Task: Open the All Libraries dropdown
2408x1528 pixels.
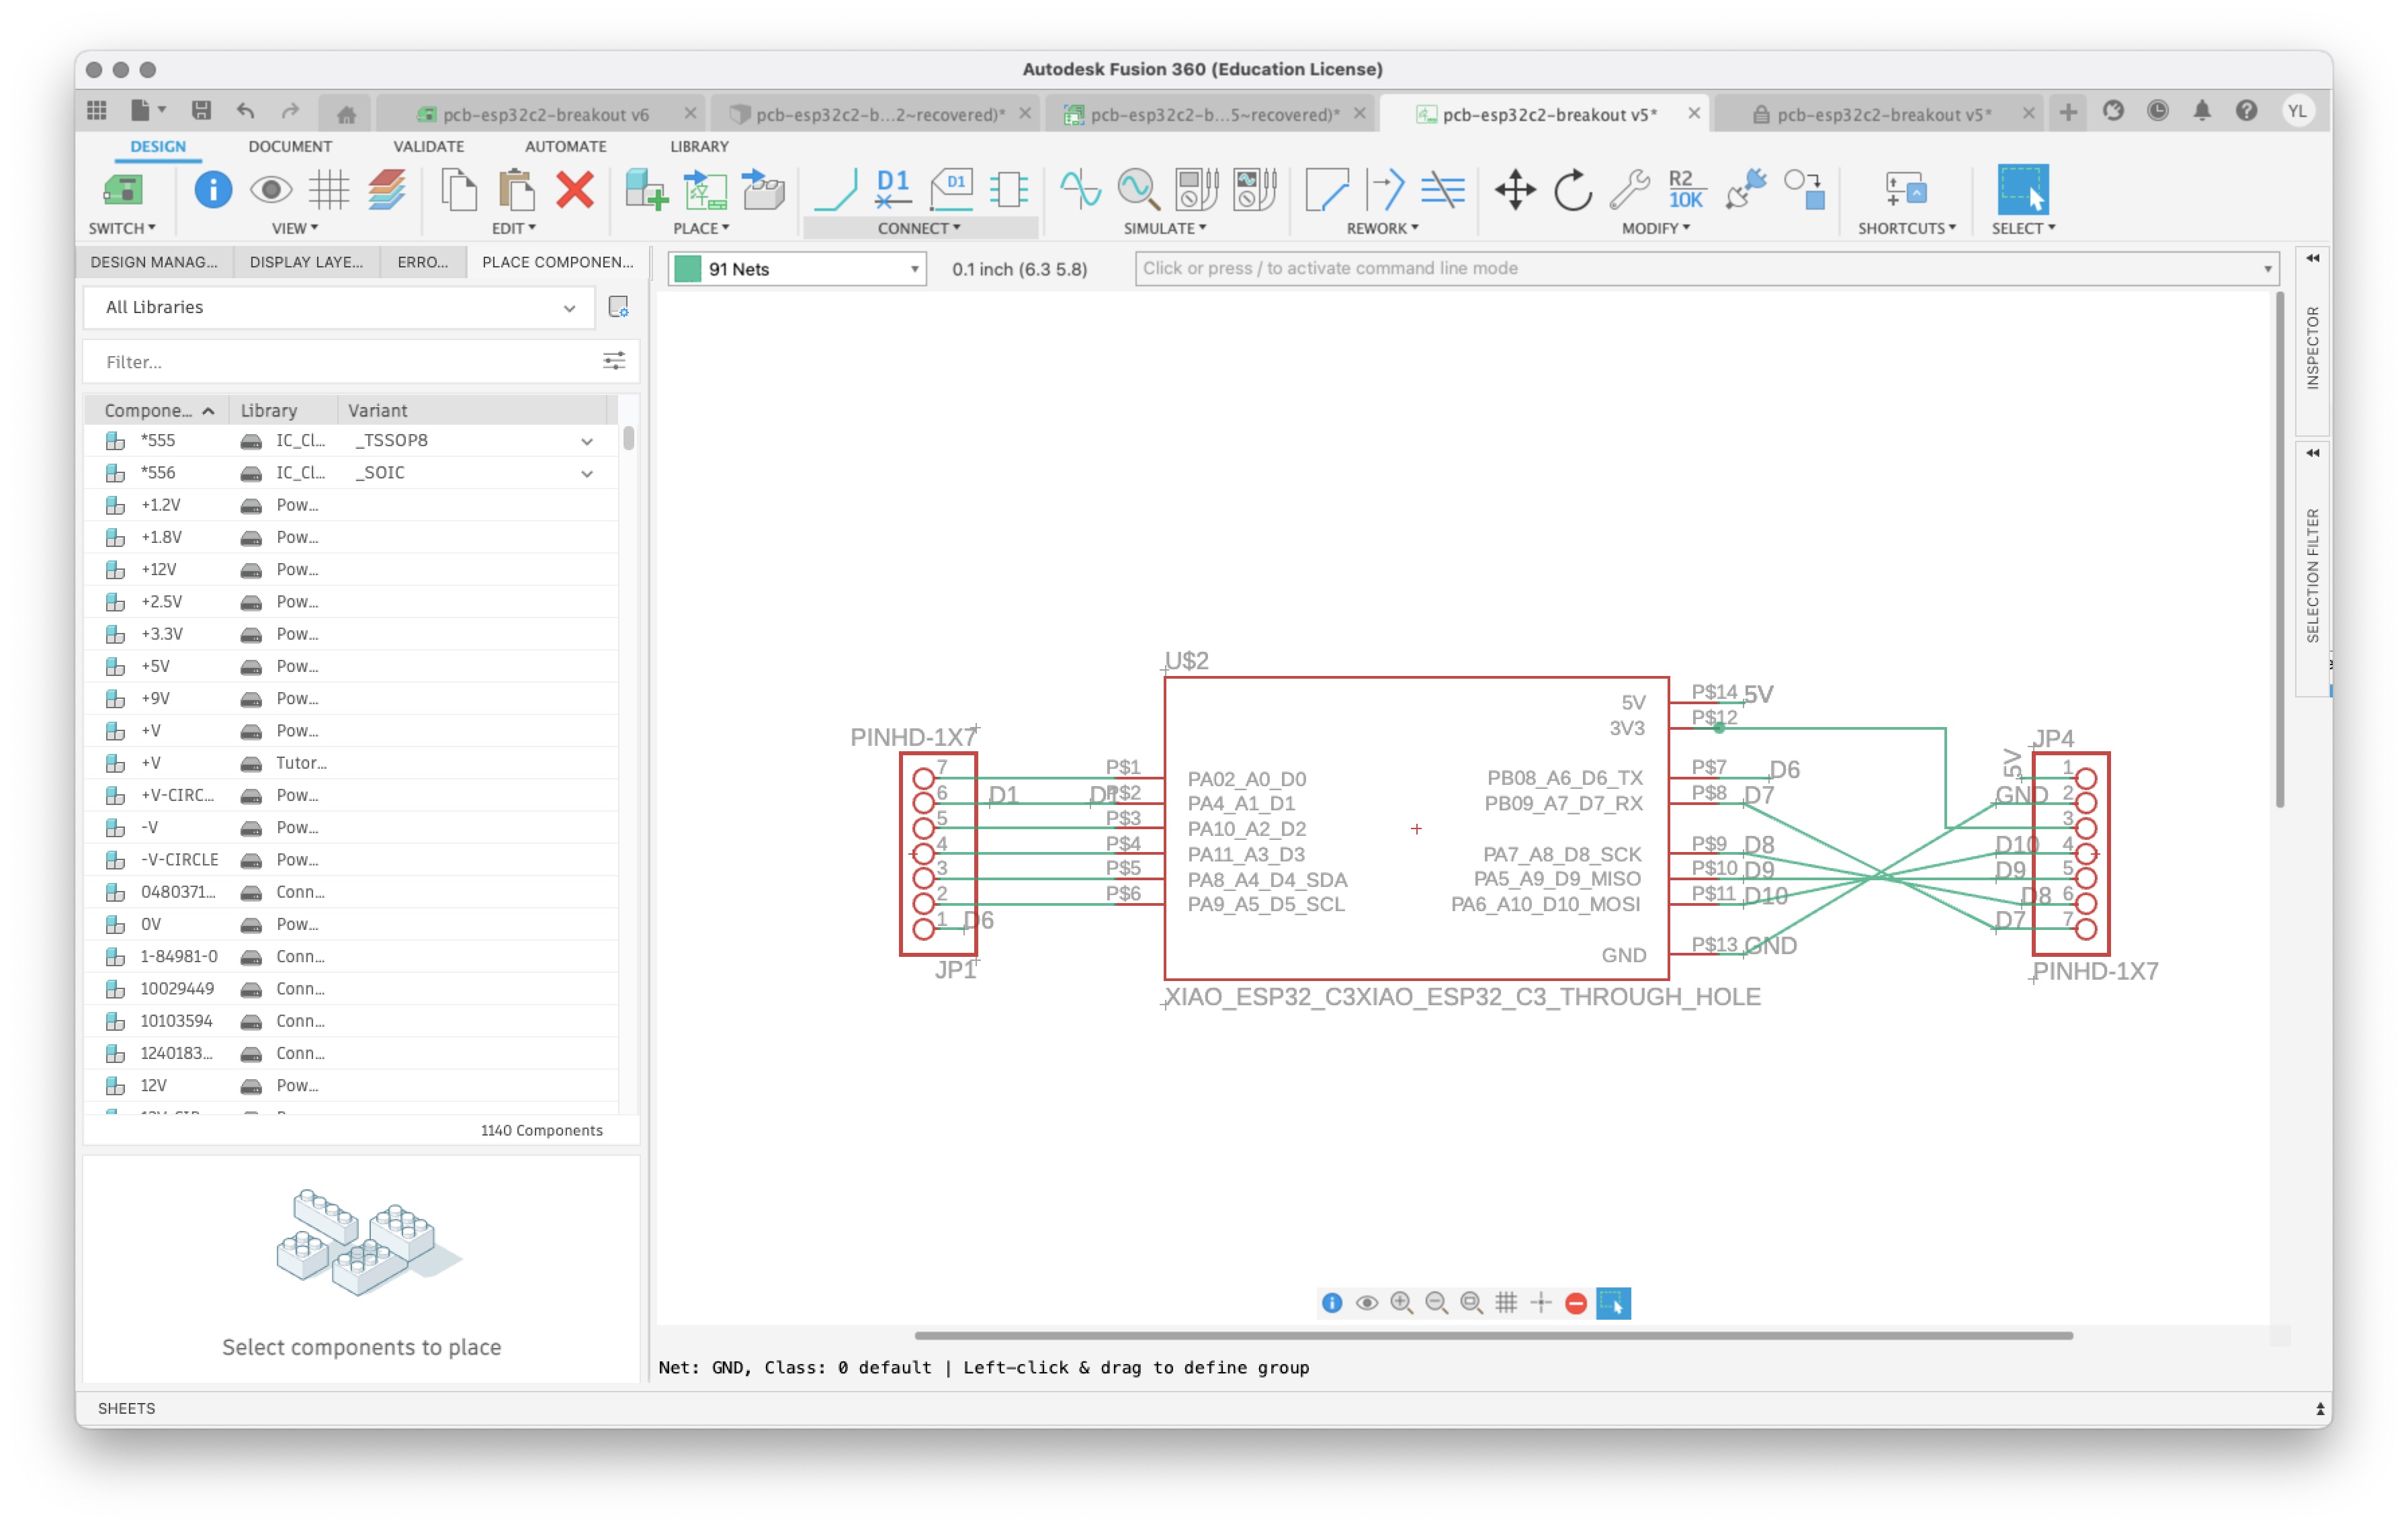Action: click(339, 307)
